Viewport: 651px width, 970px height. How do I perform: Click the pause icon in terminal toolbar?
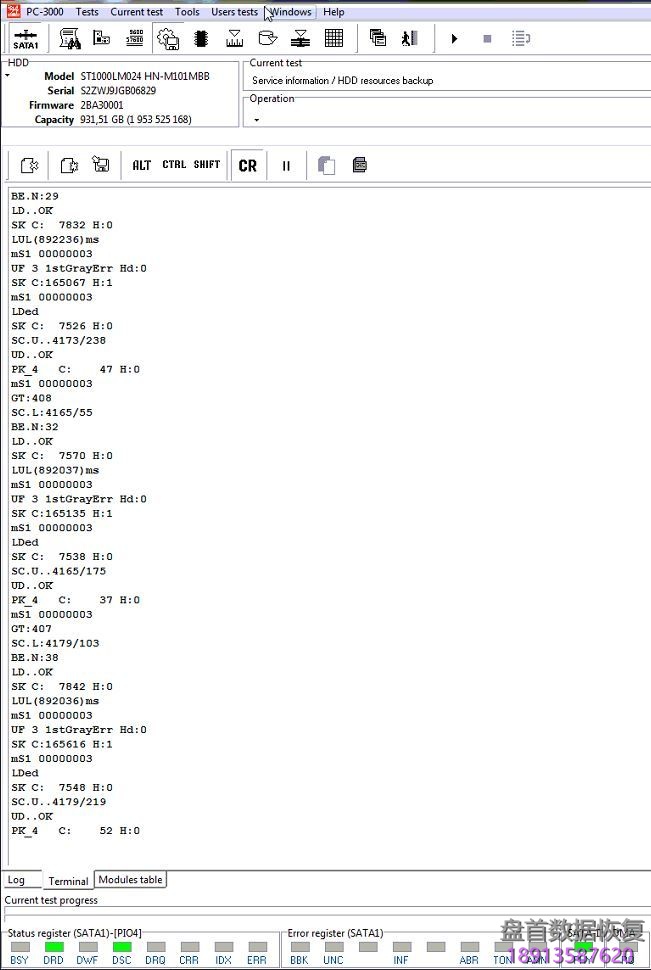(x=286, y=166)
